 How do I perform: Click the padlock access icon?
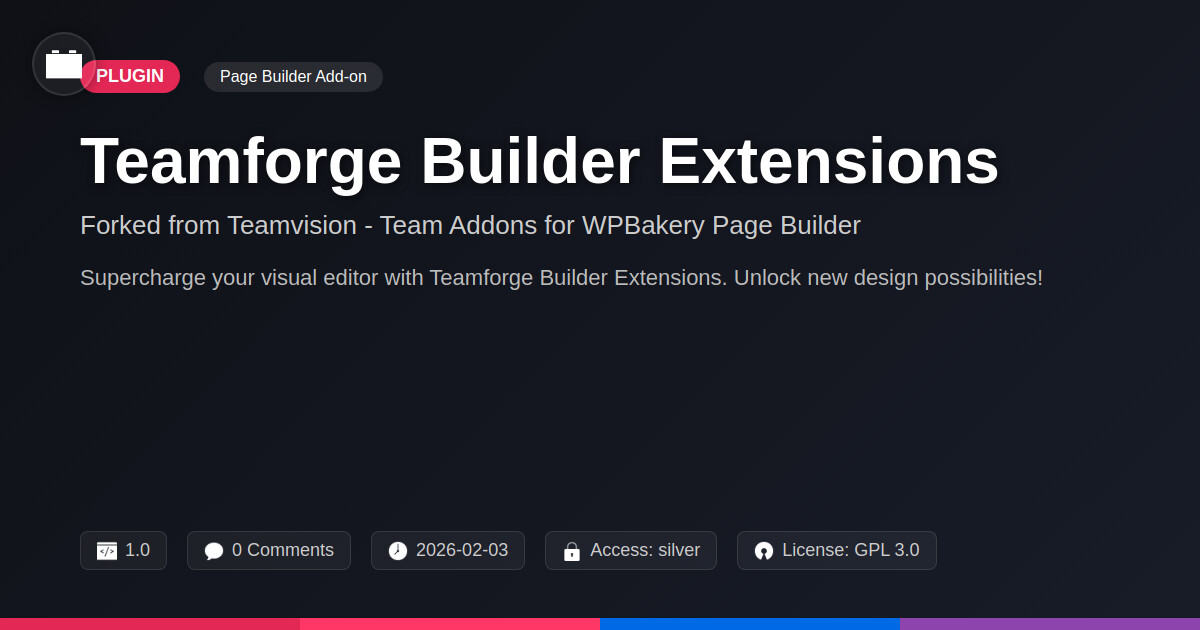[x=572, y=551]
